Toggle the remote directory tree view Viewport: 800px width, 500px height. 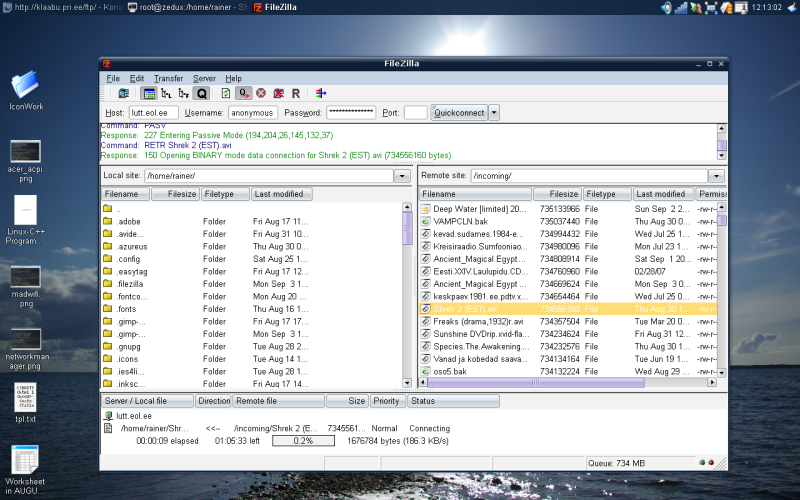(184, 93)
